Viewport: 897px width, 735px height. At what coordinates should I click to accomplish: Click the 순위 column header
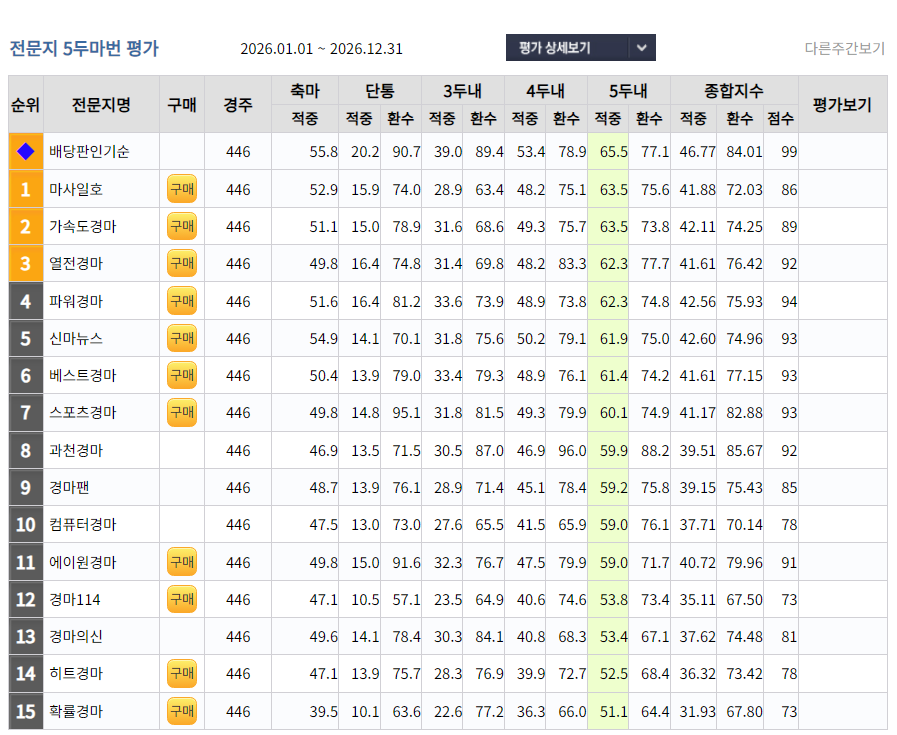point(26,105)
